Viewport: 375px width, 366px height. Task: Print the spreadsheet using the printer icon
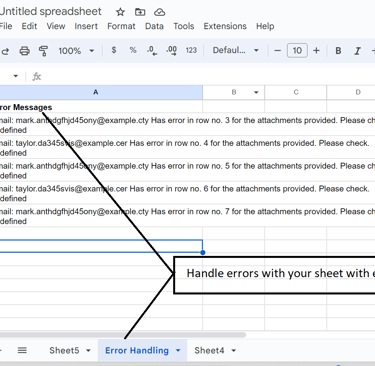click(24, 51)
